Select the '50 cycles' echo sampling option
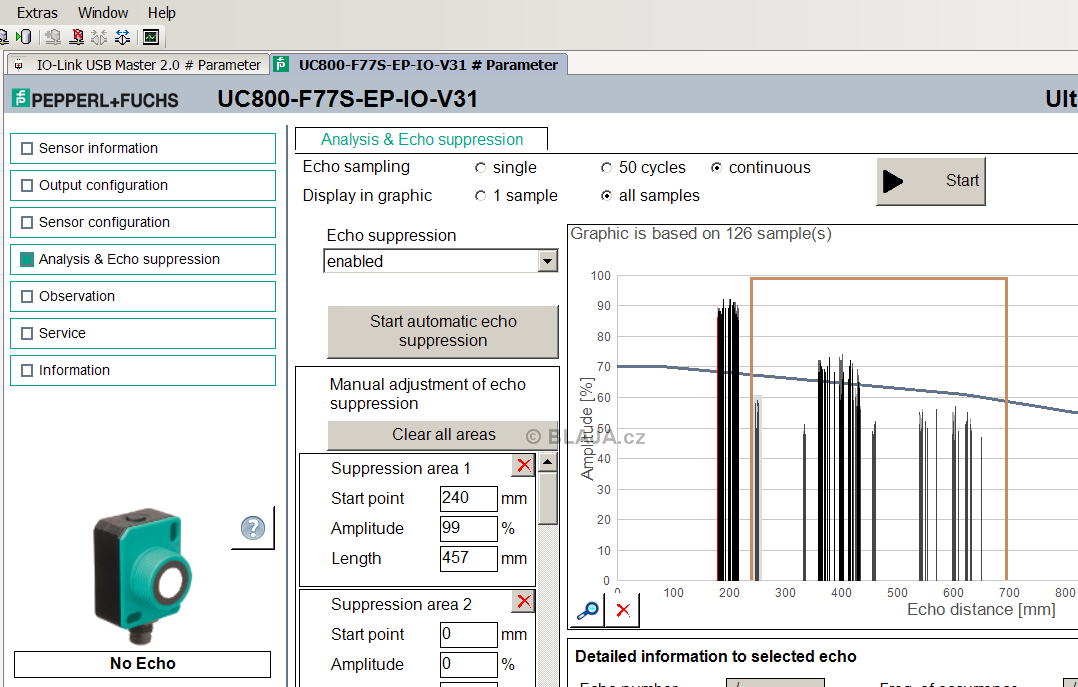 (x=606, y=168)
